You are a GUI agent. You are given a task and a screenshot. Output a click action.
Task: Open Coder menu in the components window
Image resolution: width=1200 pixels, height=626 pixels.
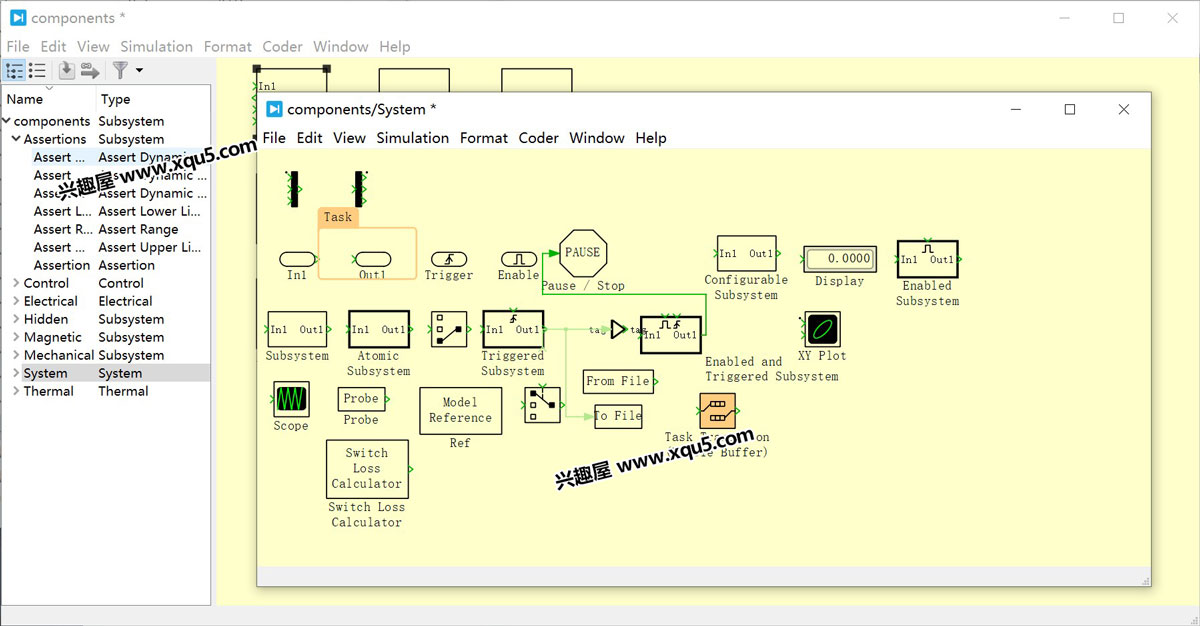[x=282, y=46]
